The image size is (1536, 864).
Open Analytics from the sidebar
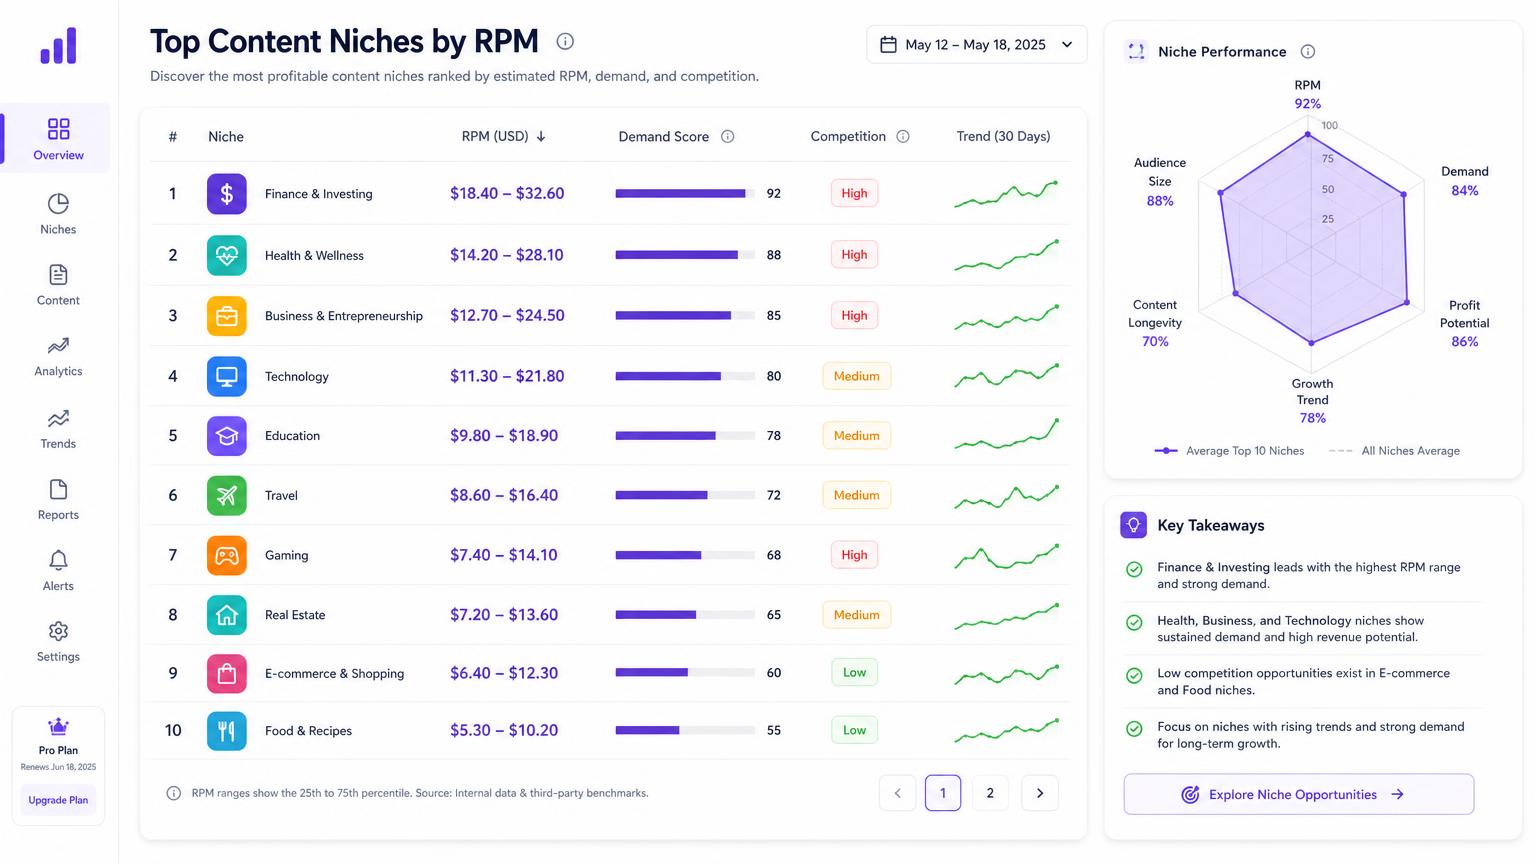pyautogui.click(x=58, y=356)
